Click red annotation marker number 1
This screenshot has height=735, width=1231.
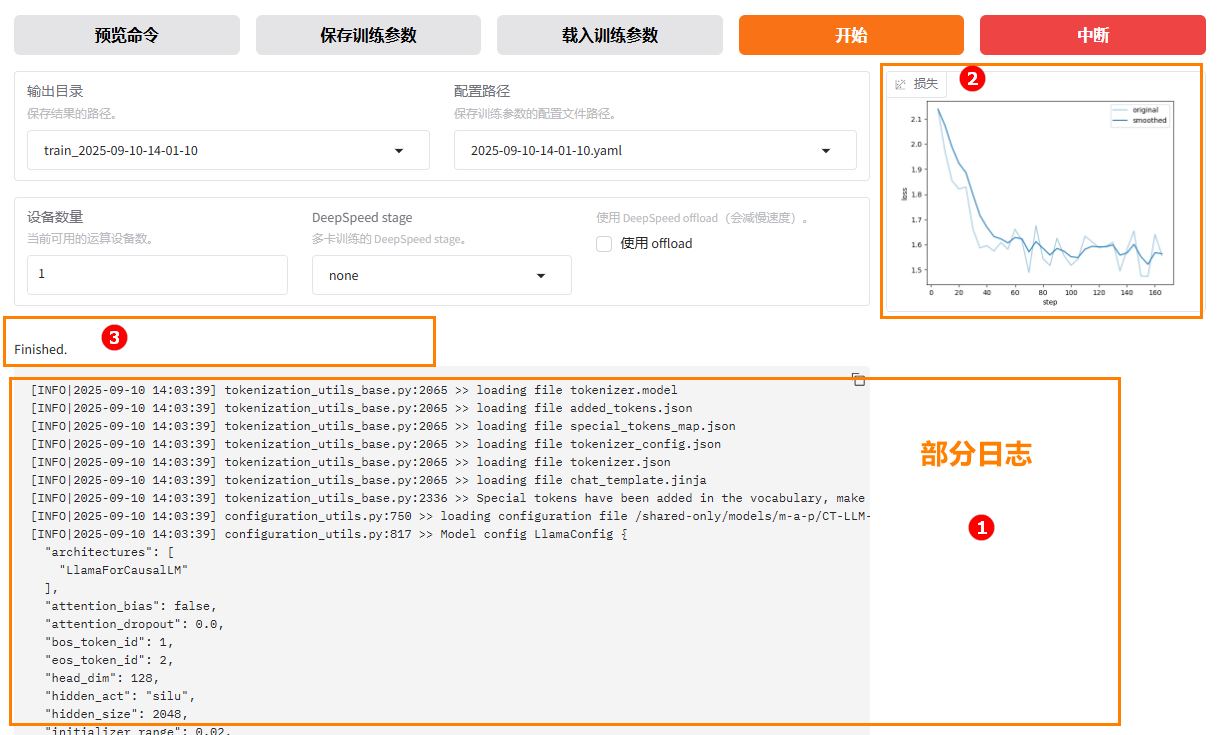(x=982, y=527)
